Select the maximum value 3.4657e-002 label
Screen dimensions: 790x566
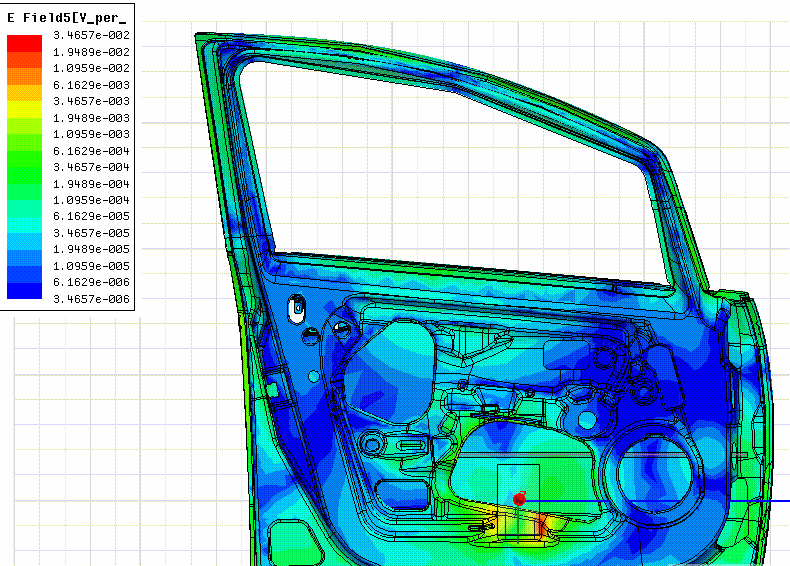(91, 35)
